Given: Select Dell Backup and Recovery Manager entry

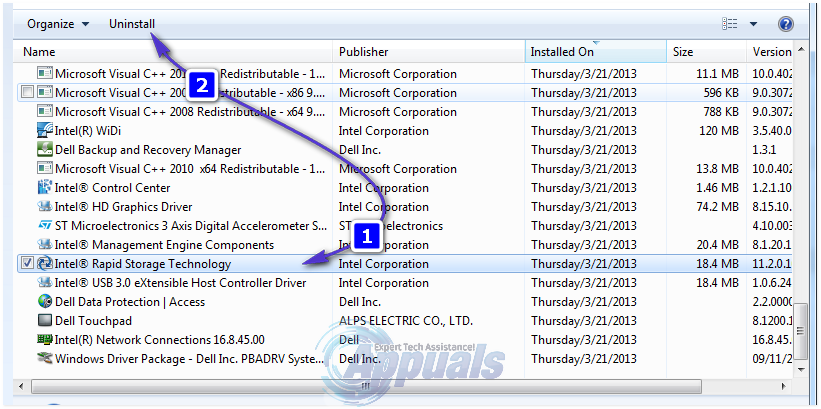Looking at the screenshot, I should [148, 150].
